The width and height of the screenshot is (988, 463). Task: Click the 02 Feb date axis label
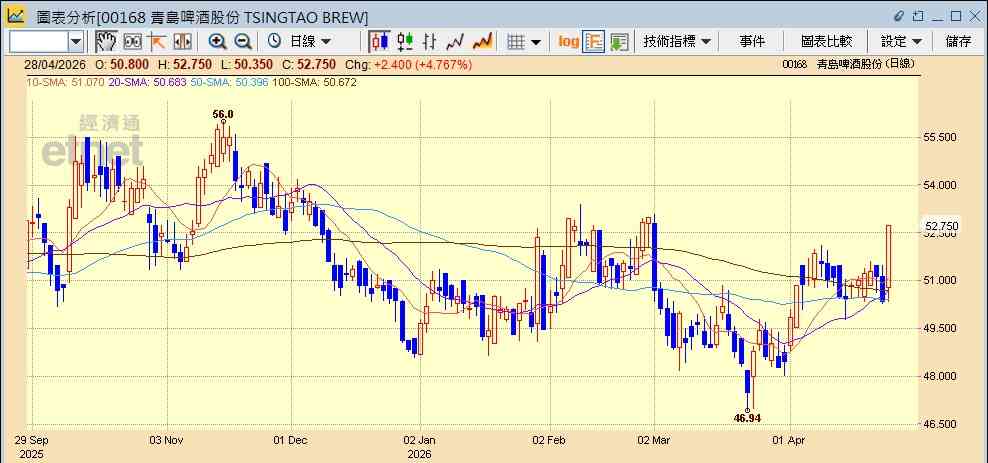pos(550,440)
